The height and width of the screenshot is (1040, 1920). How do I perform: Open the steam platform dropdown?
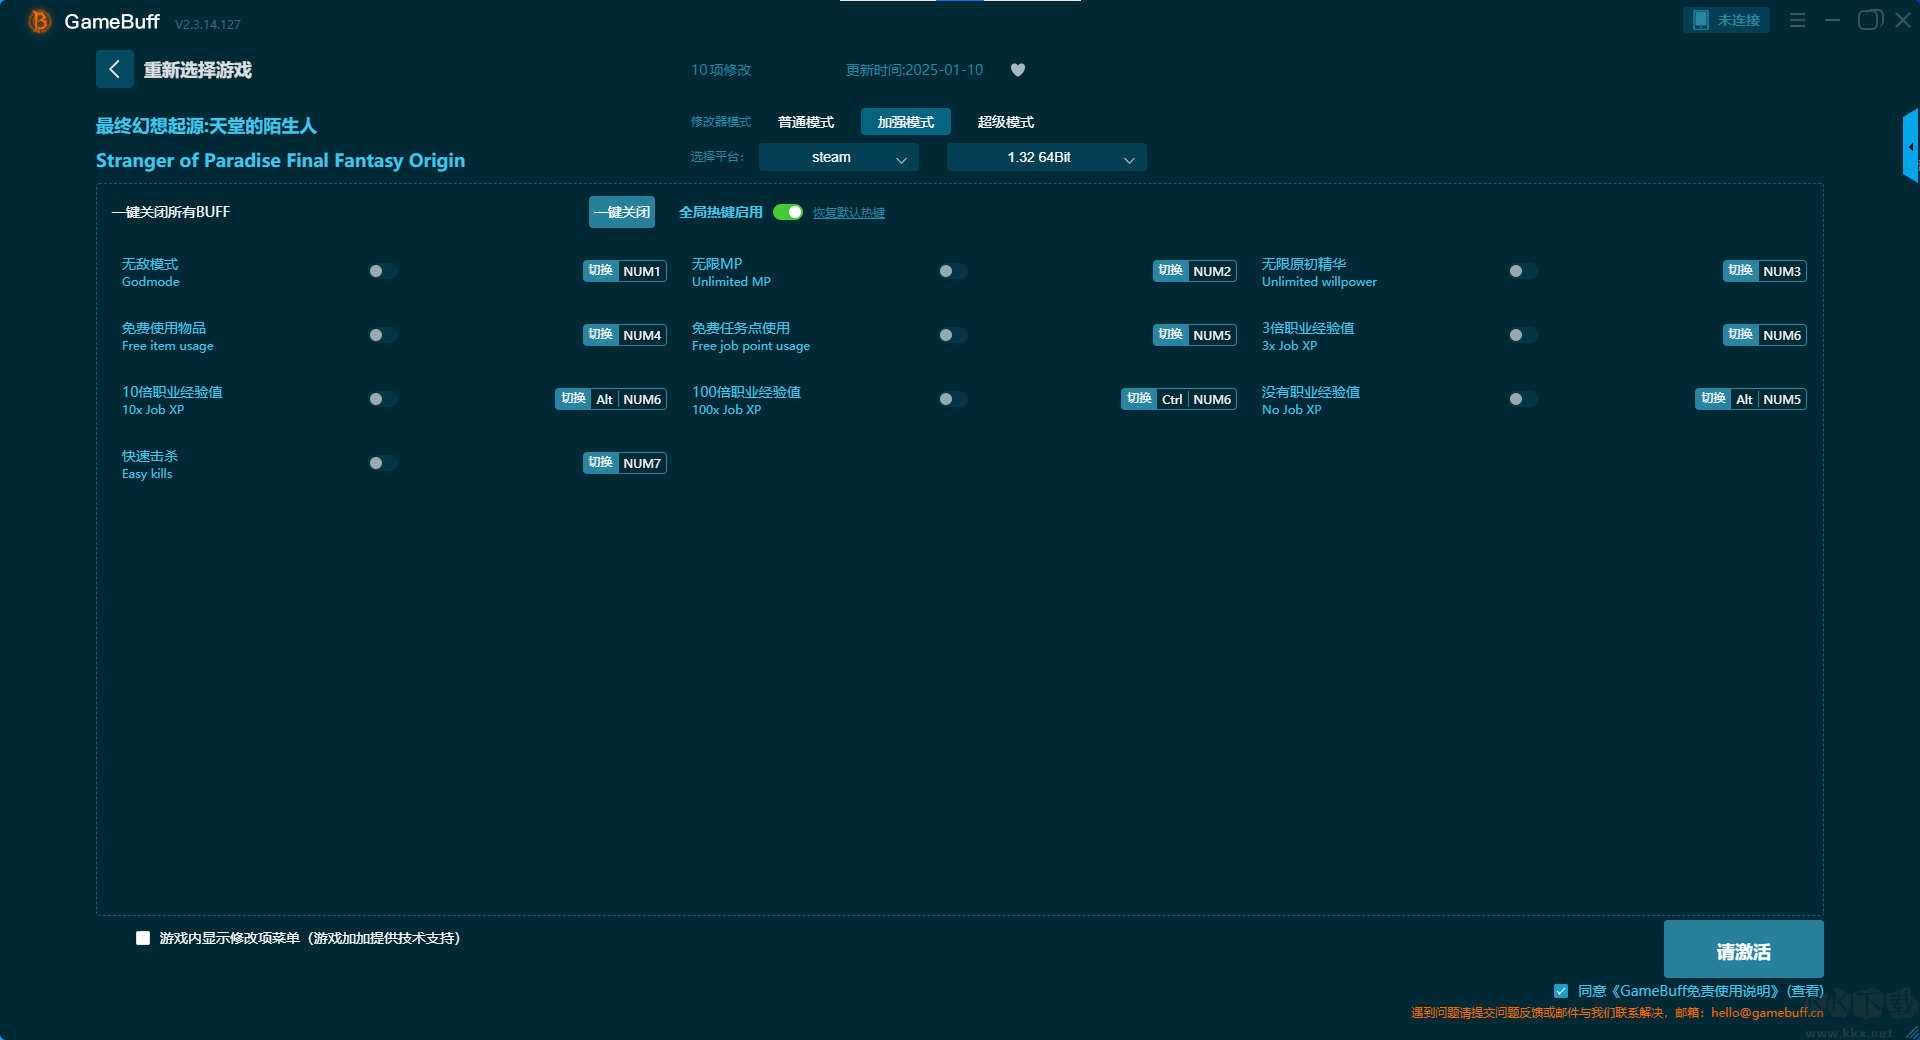839,157
